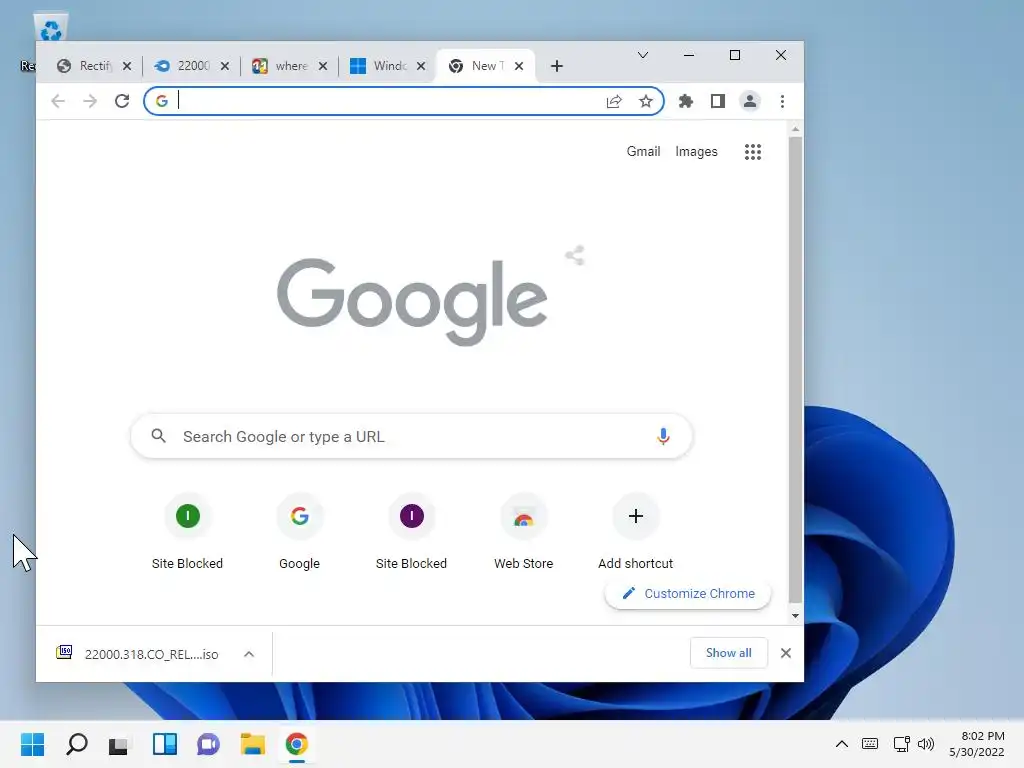Close the New Tab tab
This screenshot has width=1024, height=768.
519,66
